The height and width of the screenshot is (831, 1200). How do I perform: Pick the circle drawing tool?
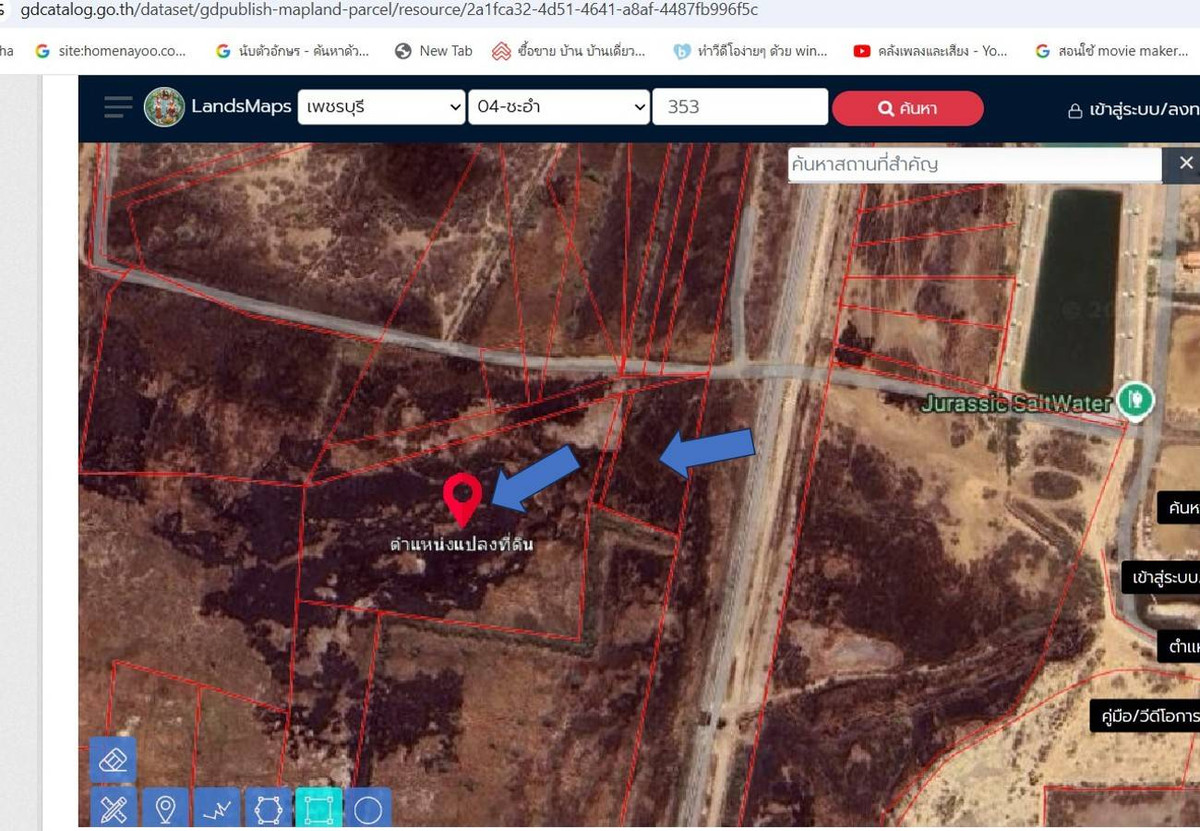[x=368, y=808]
